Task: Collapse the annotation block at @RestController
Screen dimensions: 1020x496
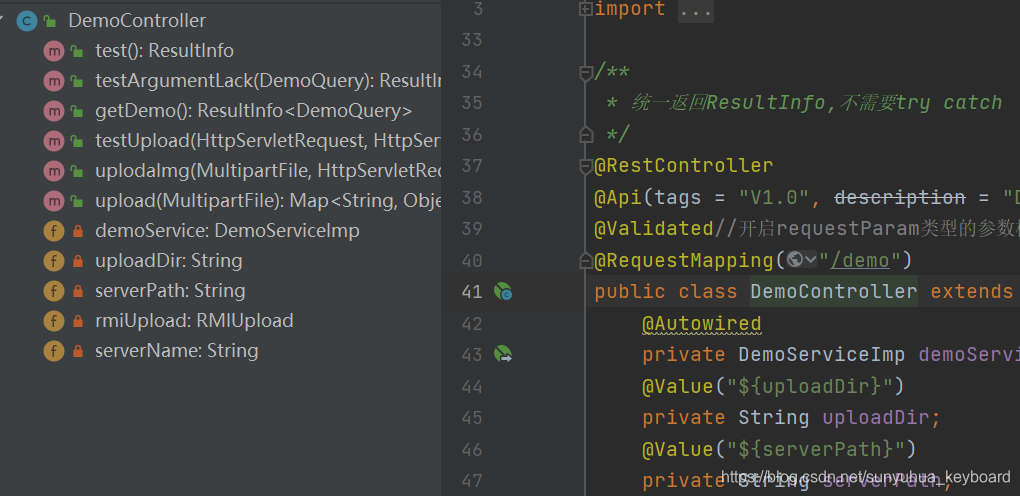Action: click(x=585, y=167)
